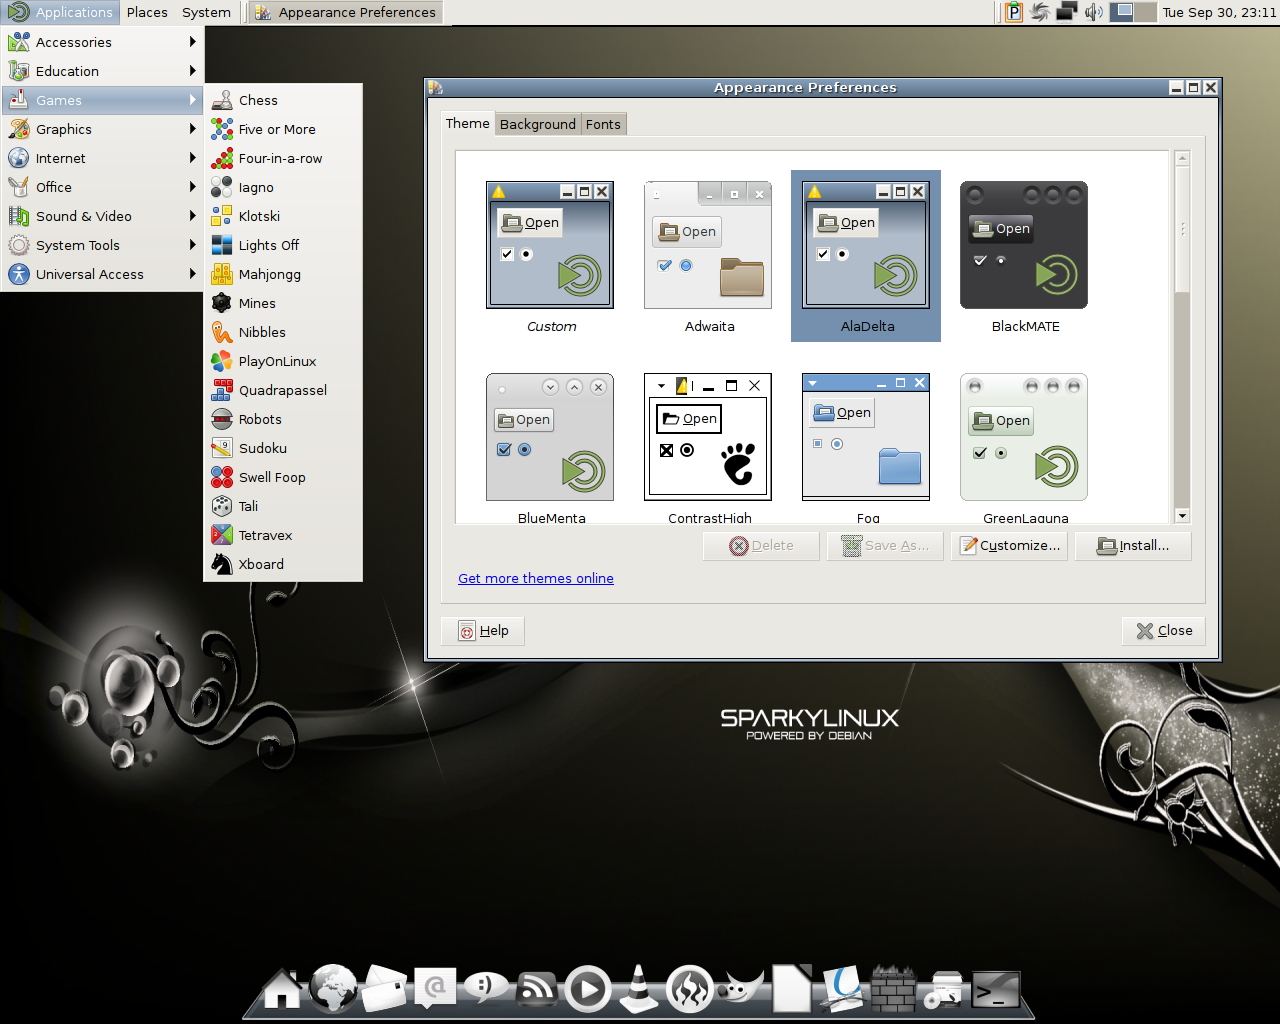Open the RSS feed reader dock icon
The width and height of the screenshot is (1280, 1024).
click(537, 989)
